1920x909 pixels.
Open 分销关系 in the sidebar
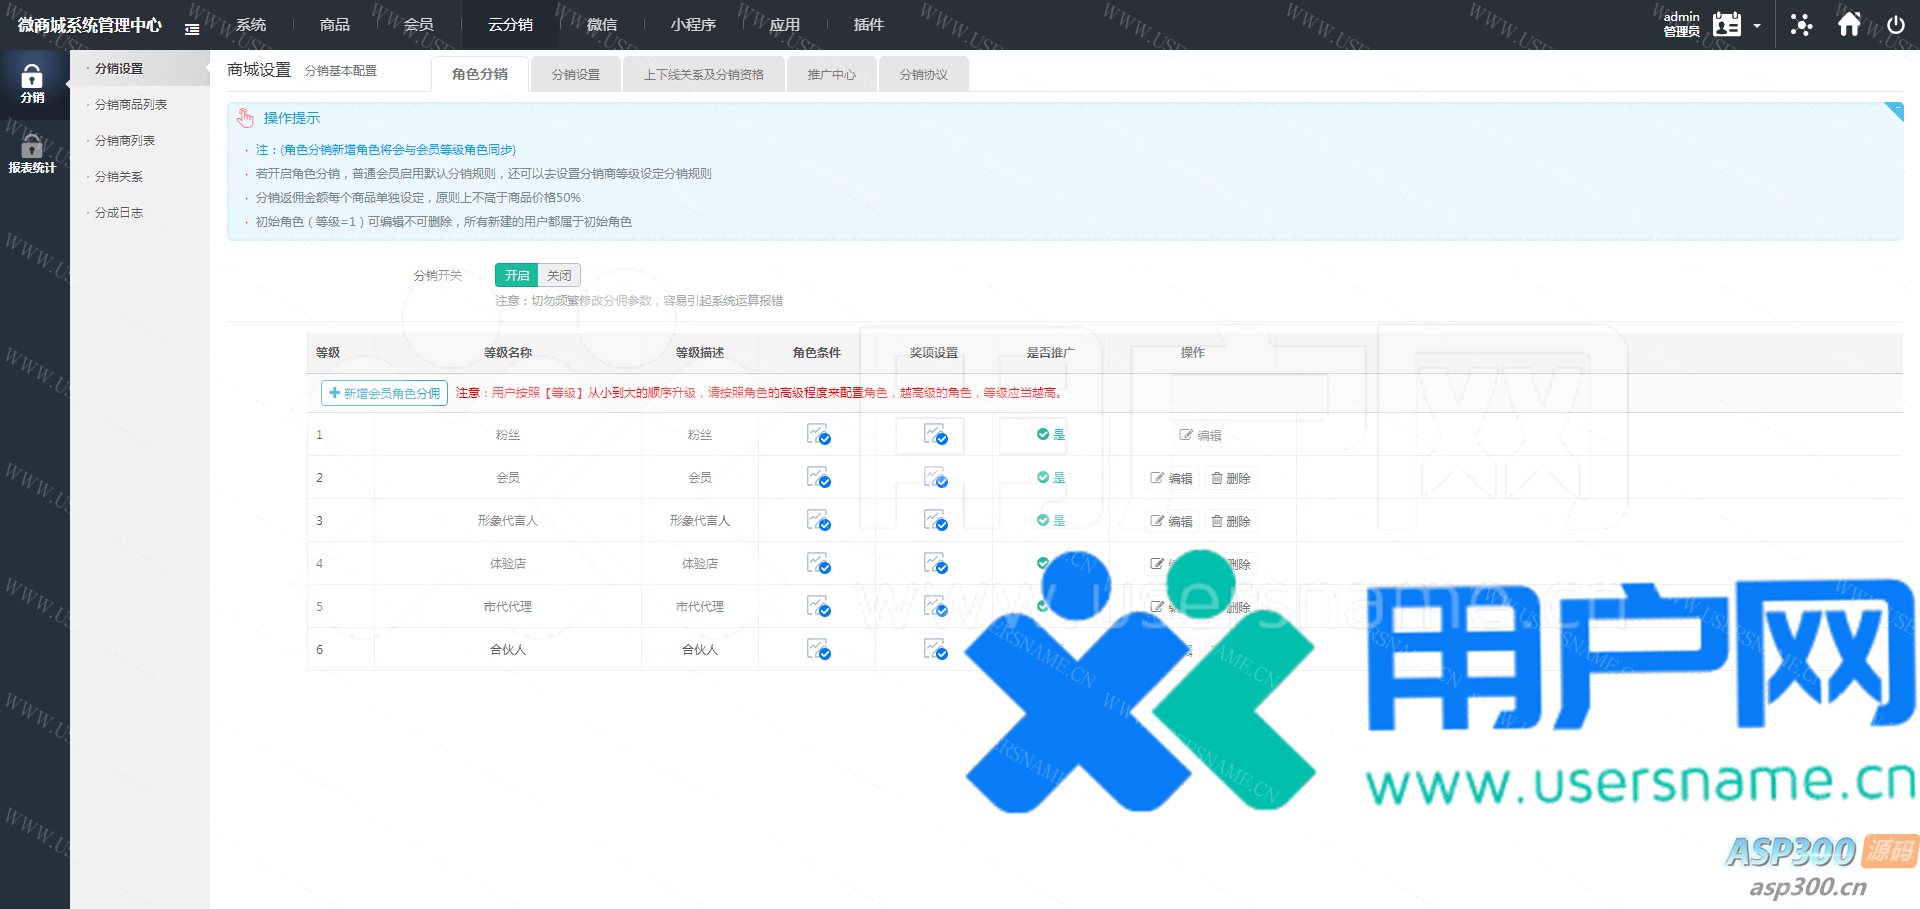[119, 176]
